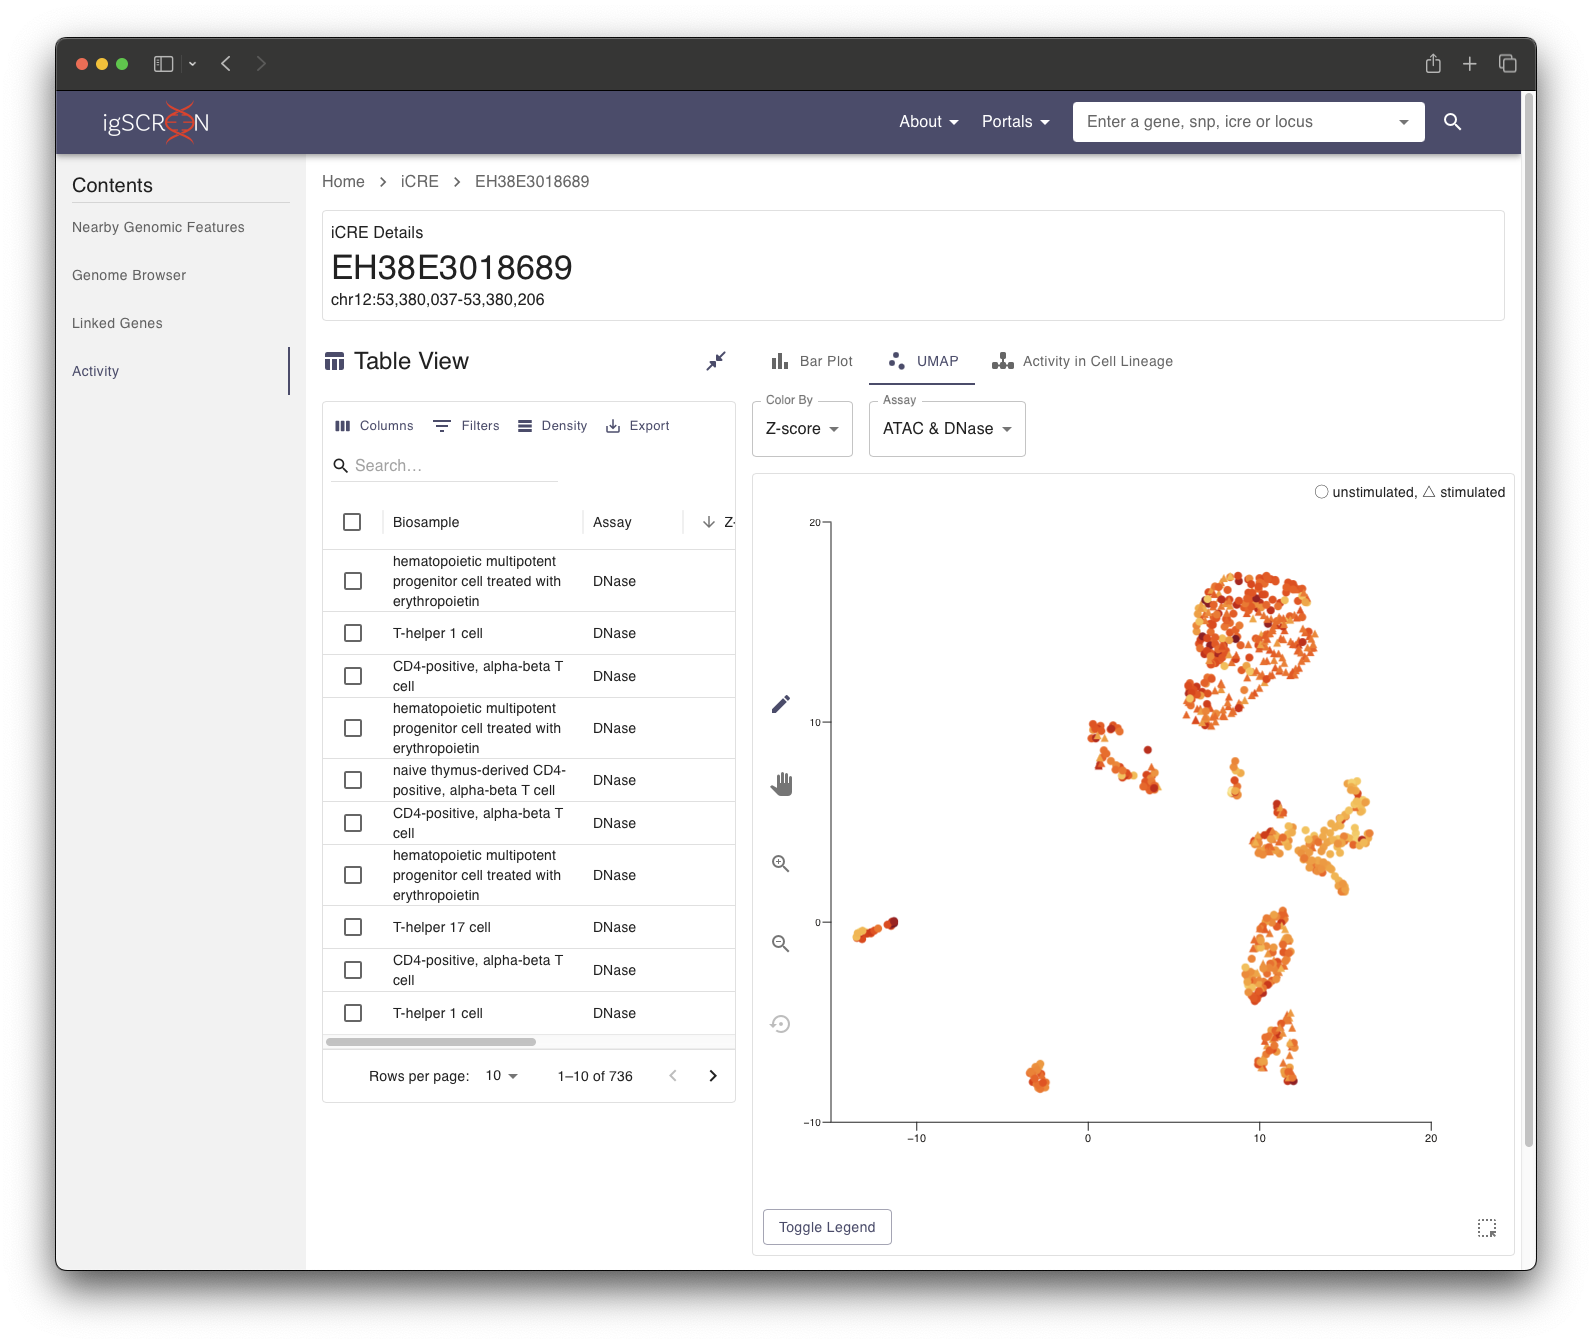The image size is (1592, 1344).
Task: Click the zoom out magnifier icon
Action: coord(781,944)
